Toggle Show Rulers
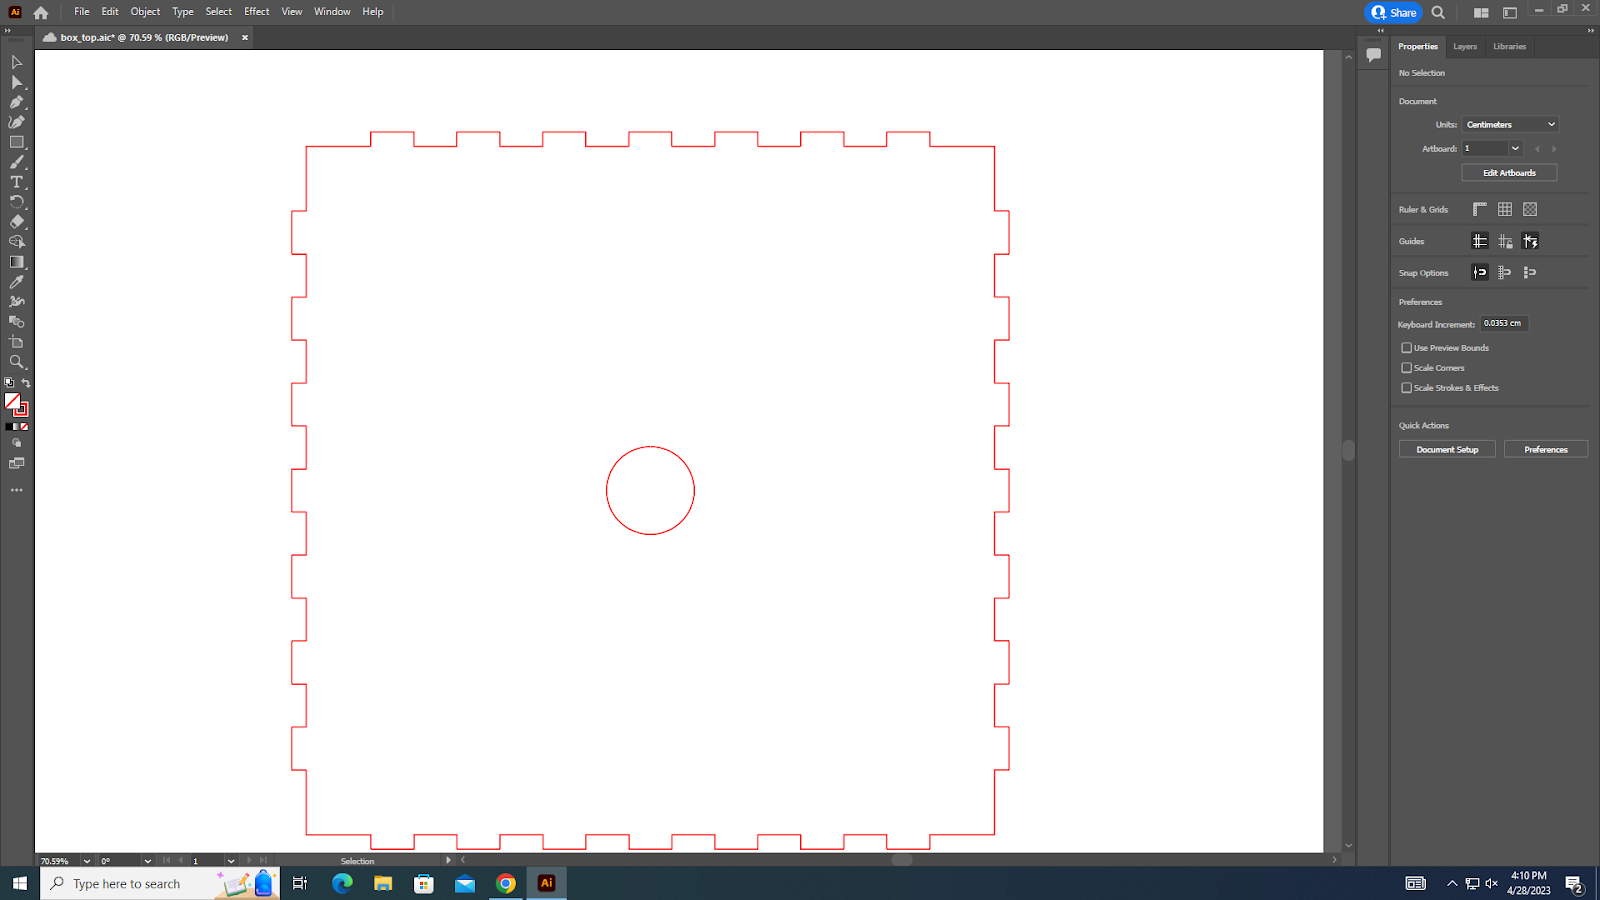Viewport: 1600px width, 900px height. click(1480, 209)
